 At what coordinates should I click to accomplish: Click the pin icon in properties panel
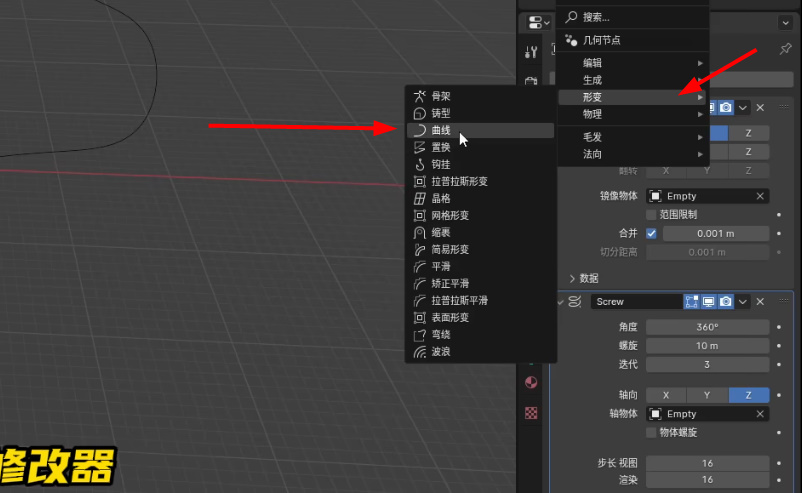pyautogui.click(x=785, y=50)
